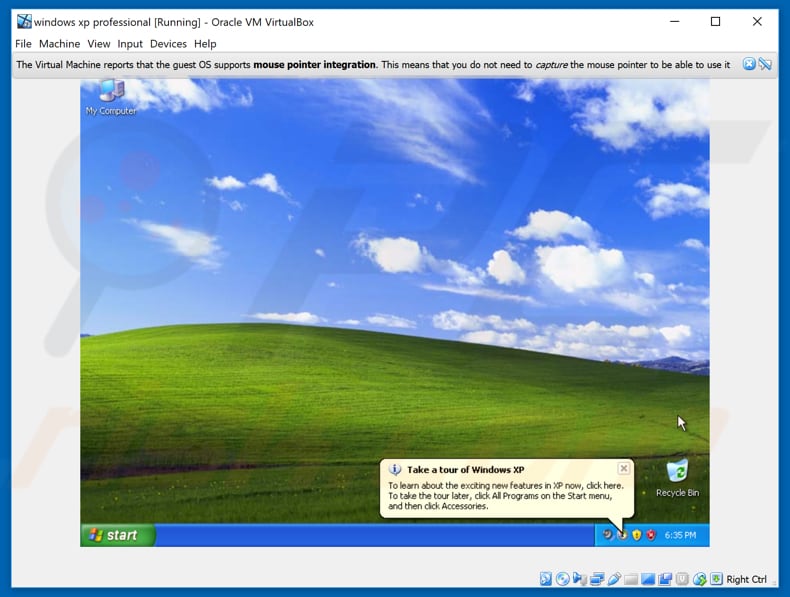The height and width of the screenshot is (597, 790).
Task: Click the hard disk activity status icon
Action: coord(546,579)
